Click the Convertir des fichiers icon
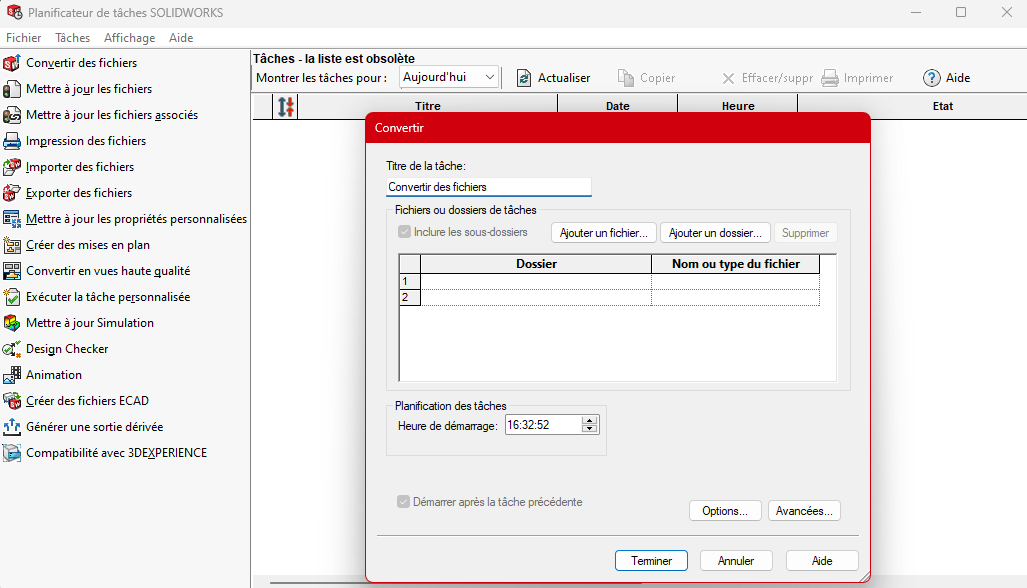The height and width of the screenshot is (588, 1027). point(12,63)
